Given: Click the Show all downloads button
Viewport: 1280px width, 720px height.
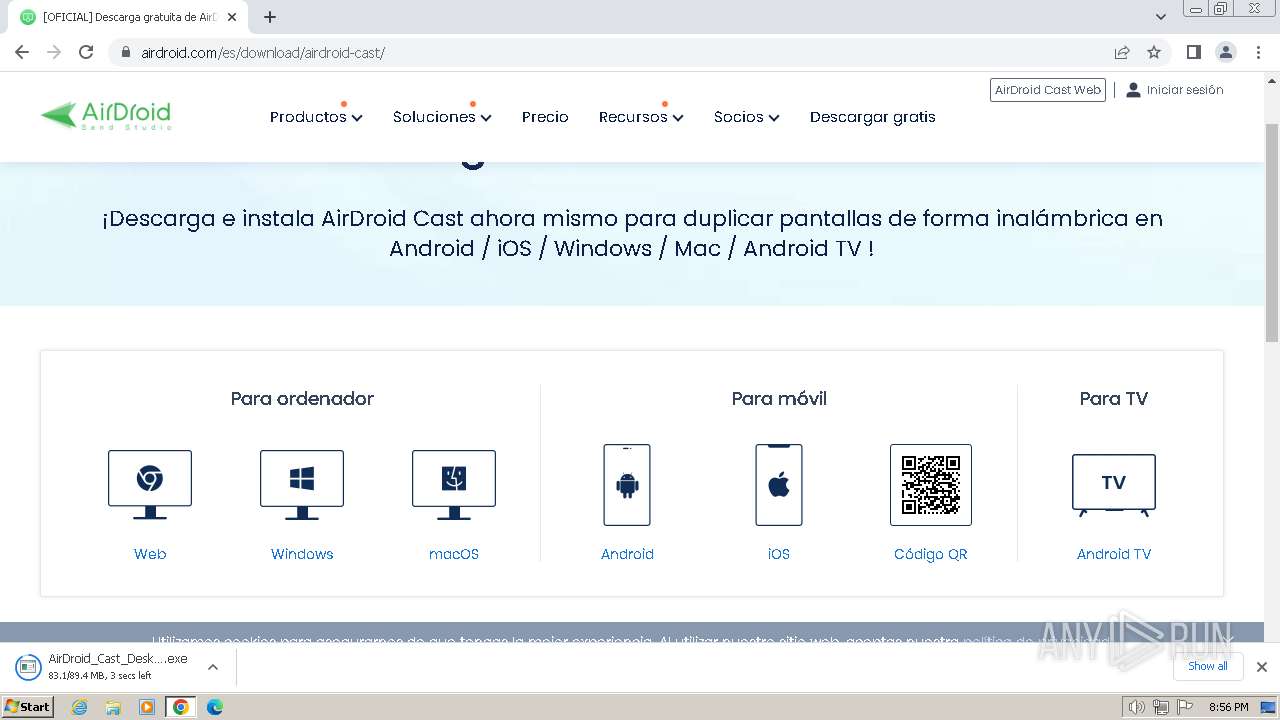Looking at the screenshot, I should pos(1208,666).
